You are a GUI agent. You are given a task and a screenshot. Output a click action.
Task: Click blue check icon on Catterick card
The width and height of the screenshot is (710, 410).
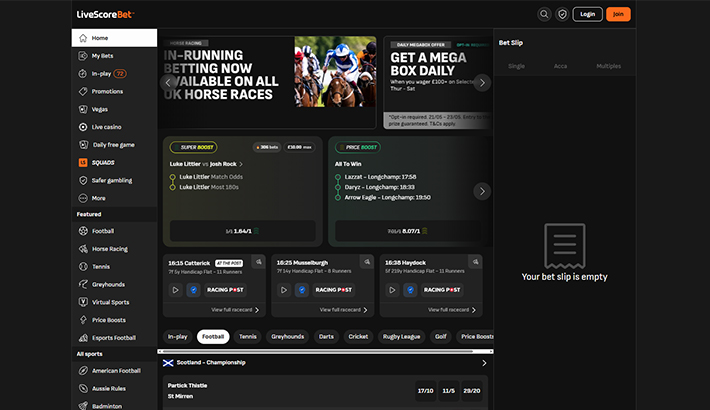(x=193, y=290)
